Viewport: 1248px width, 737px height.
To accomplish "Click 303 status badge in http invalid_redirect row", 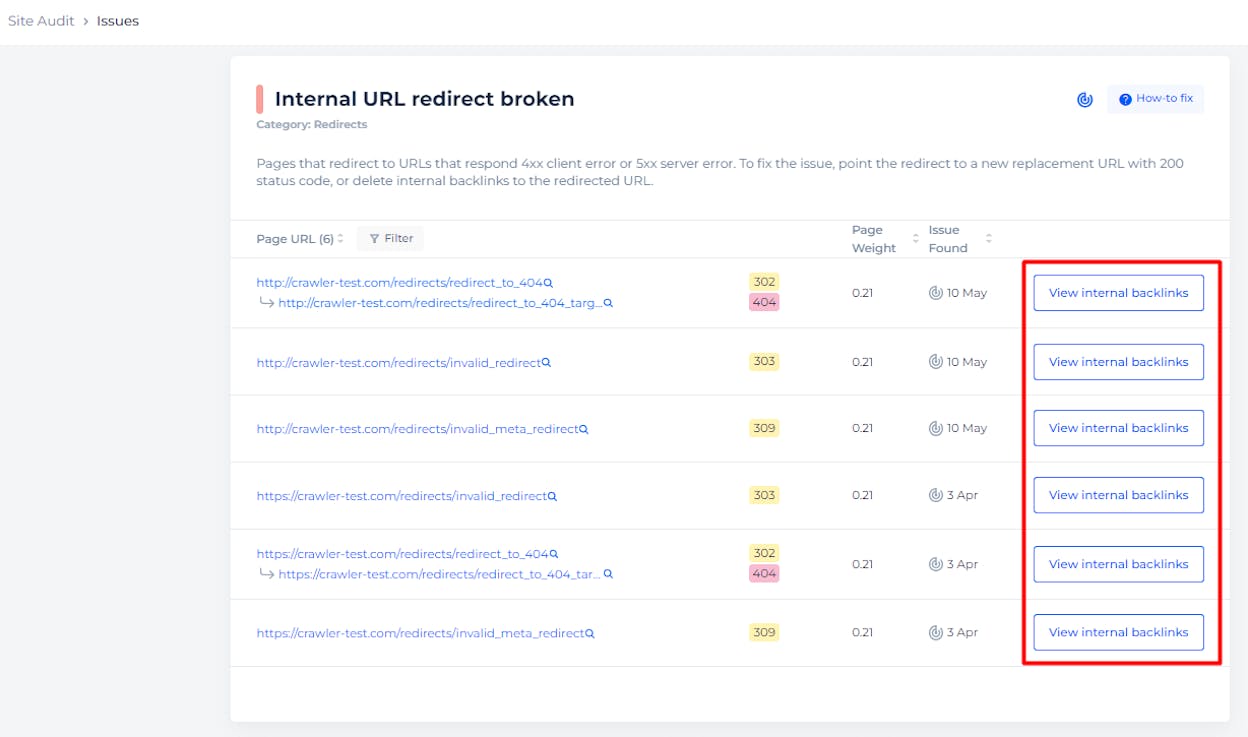I will click(x=764, y=361).
